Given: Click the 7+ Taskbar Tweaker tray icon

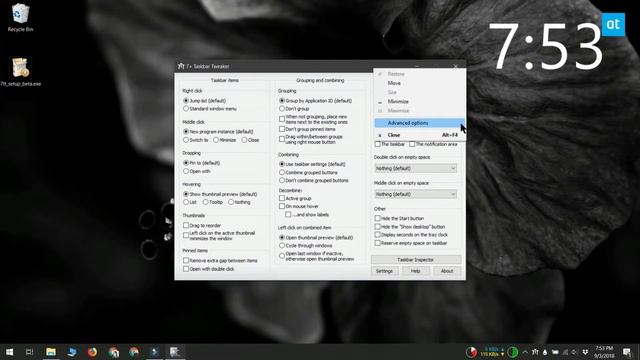Looking at the screenshot, I should pyautogui.click(x=535, y=352).
